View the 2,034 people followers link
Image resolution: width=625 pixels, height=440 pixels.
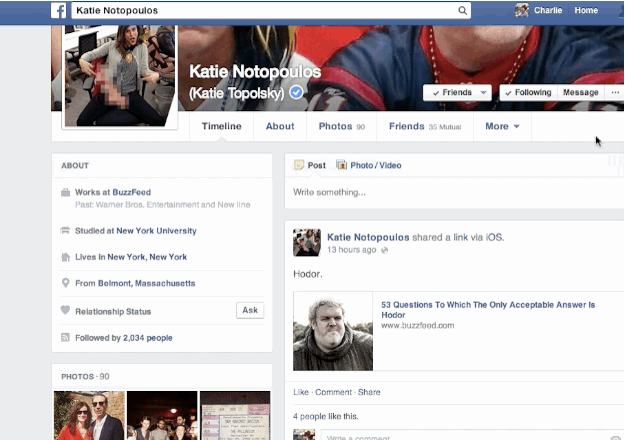coord(147,338)
